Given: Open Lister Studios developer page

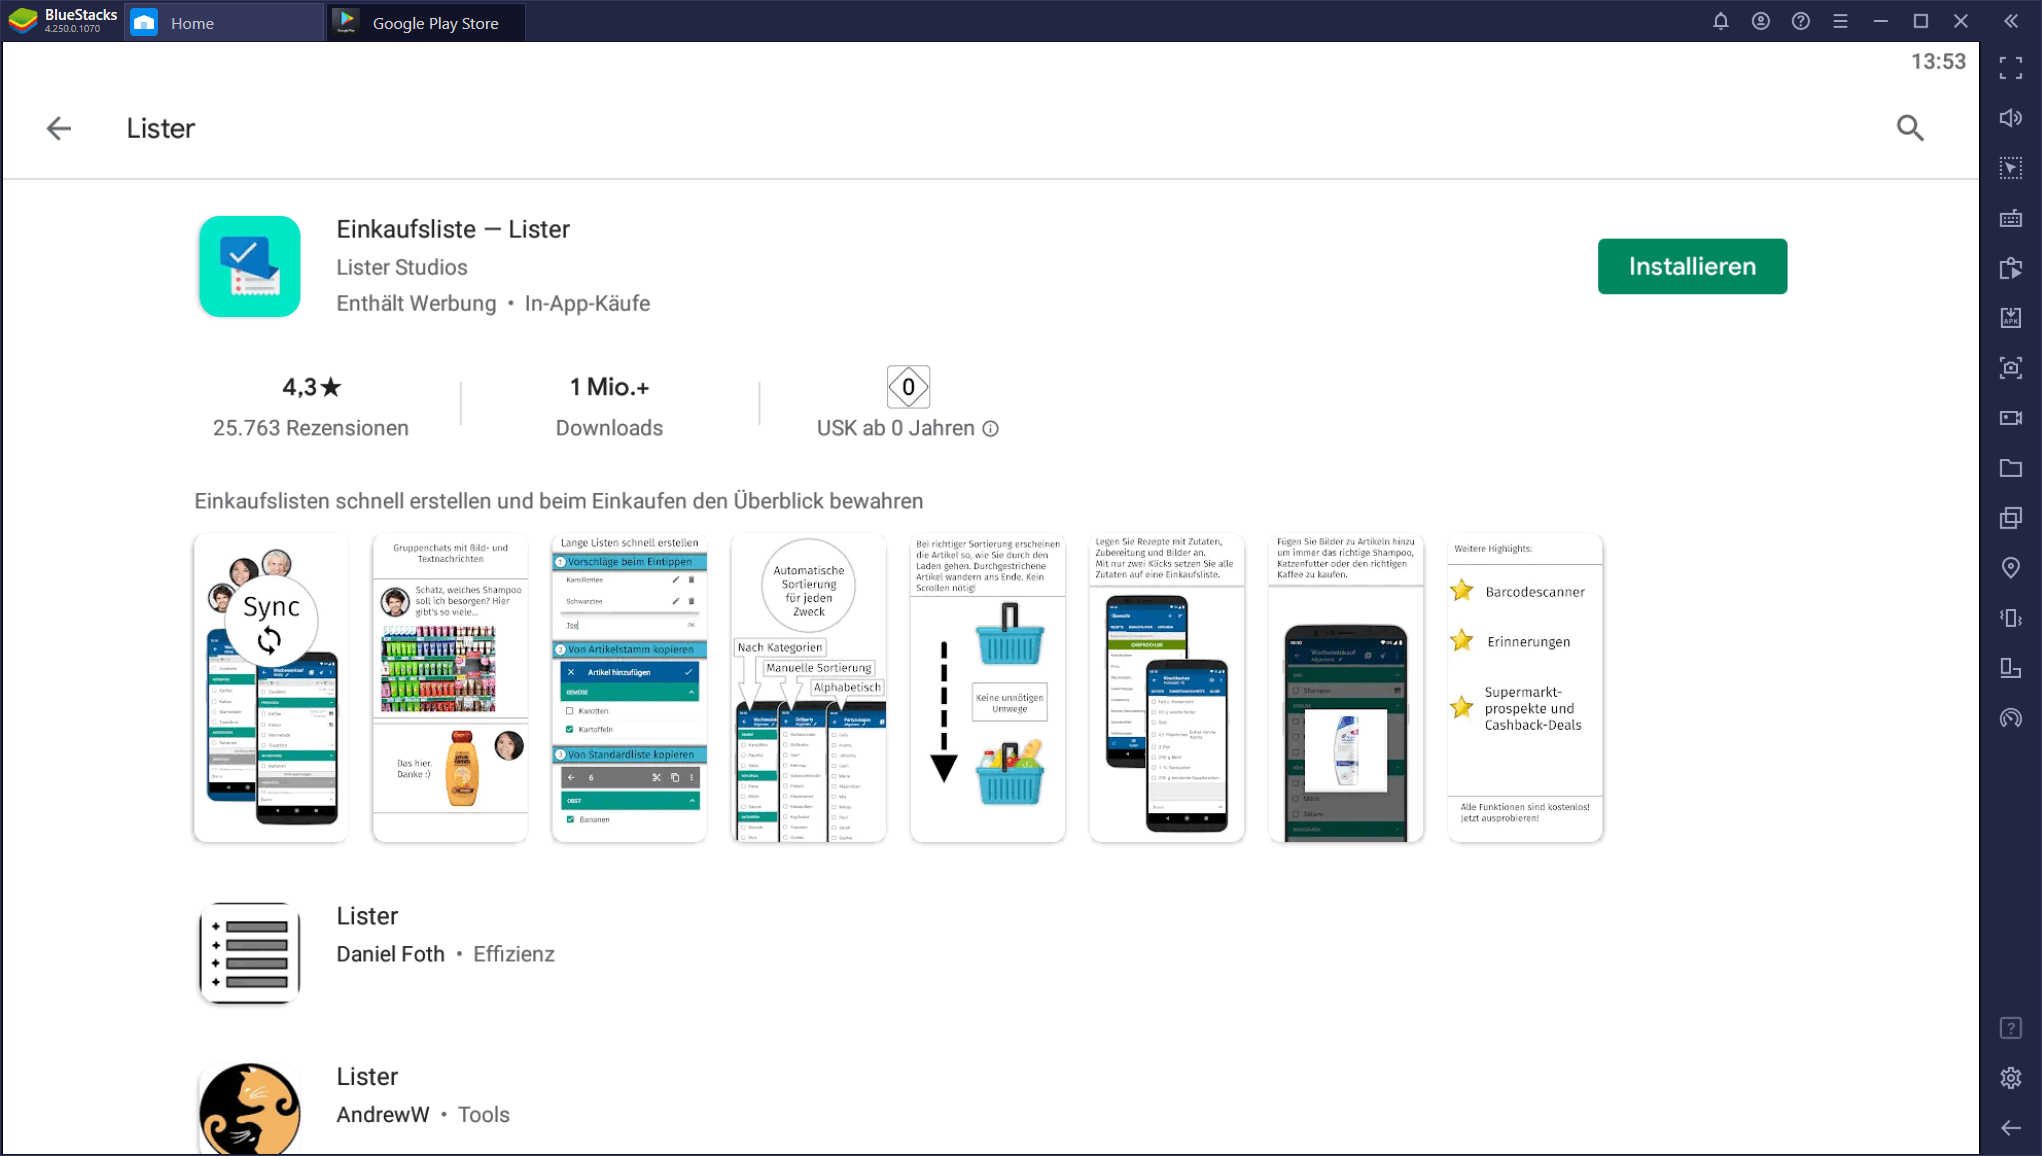Looking at the screenshot, I should pos(402,267).
